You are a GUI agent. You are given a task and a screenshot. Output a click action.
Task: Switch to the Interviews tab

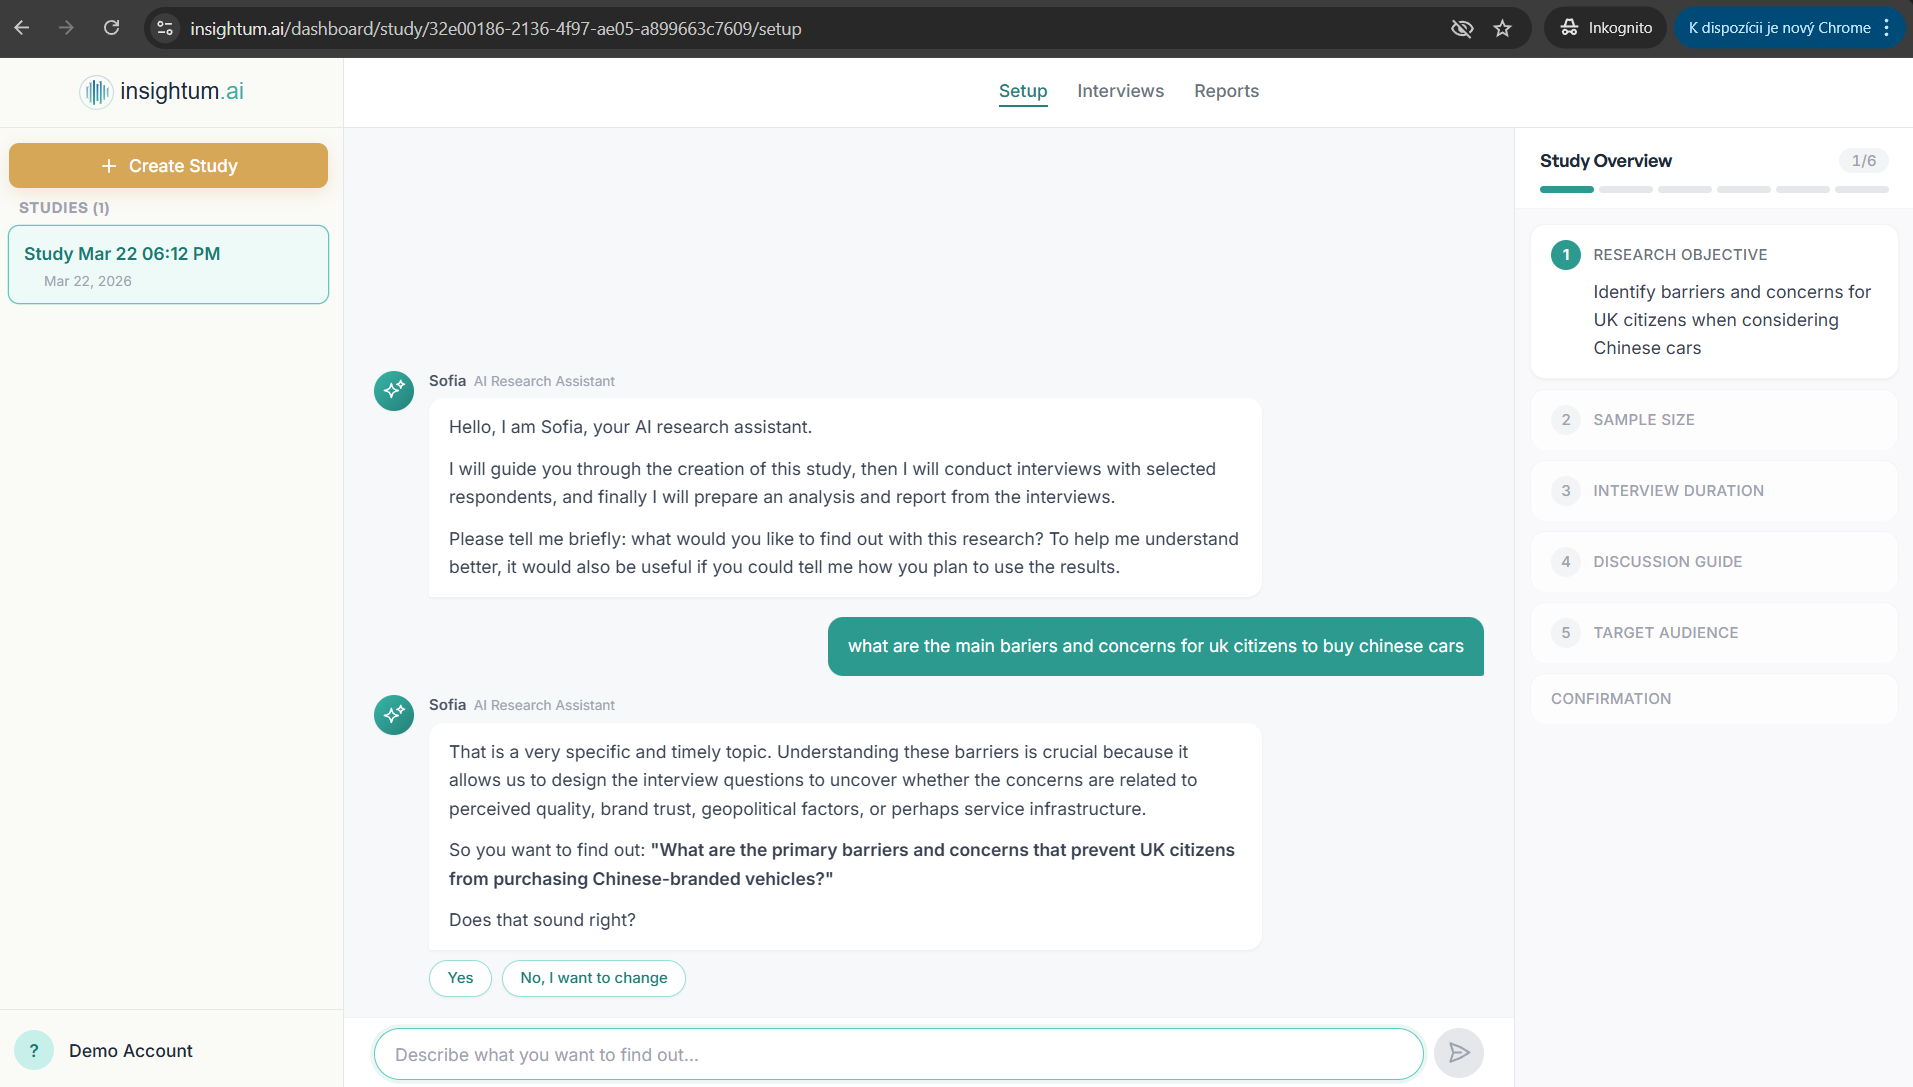(x=1120, y=91)
